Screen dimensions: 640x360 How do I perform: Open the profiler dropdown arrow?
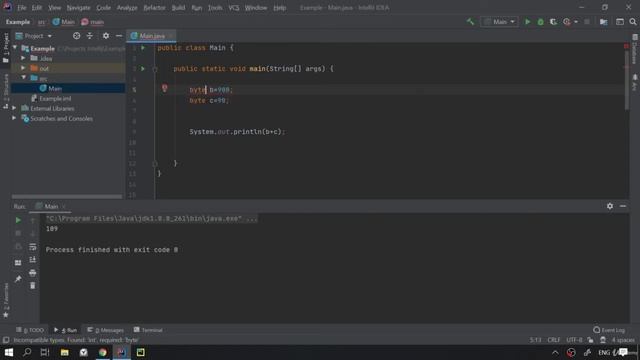click(x=576, y=22)
